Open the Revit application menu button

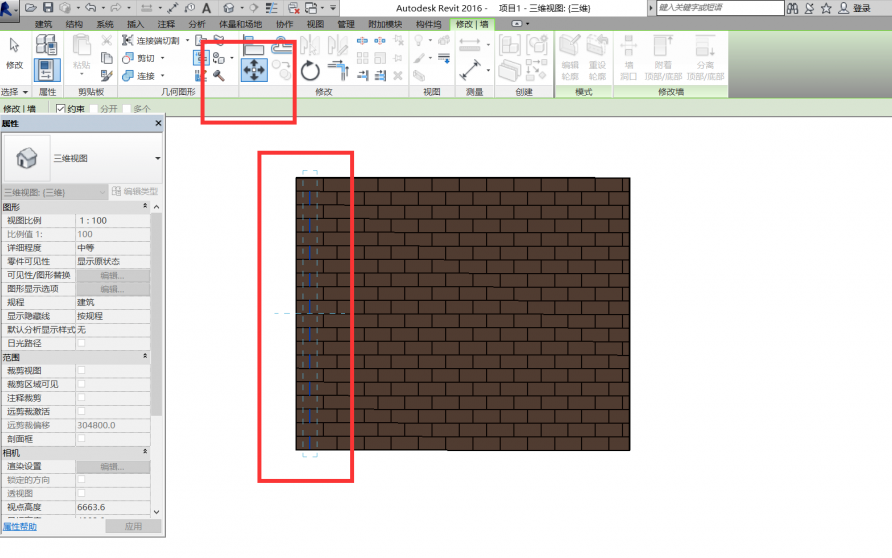tap(9, 9)
